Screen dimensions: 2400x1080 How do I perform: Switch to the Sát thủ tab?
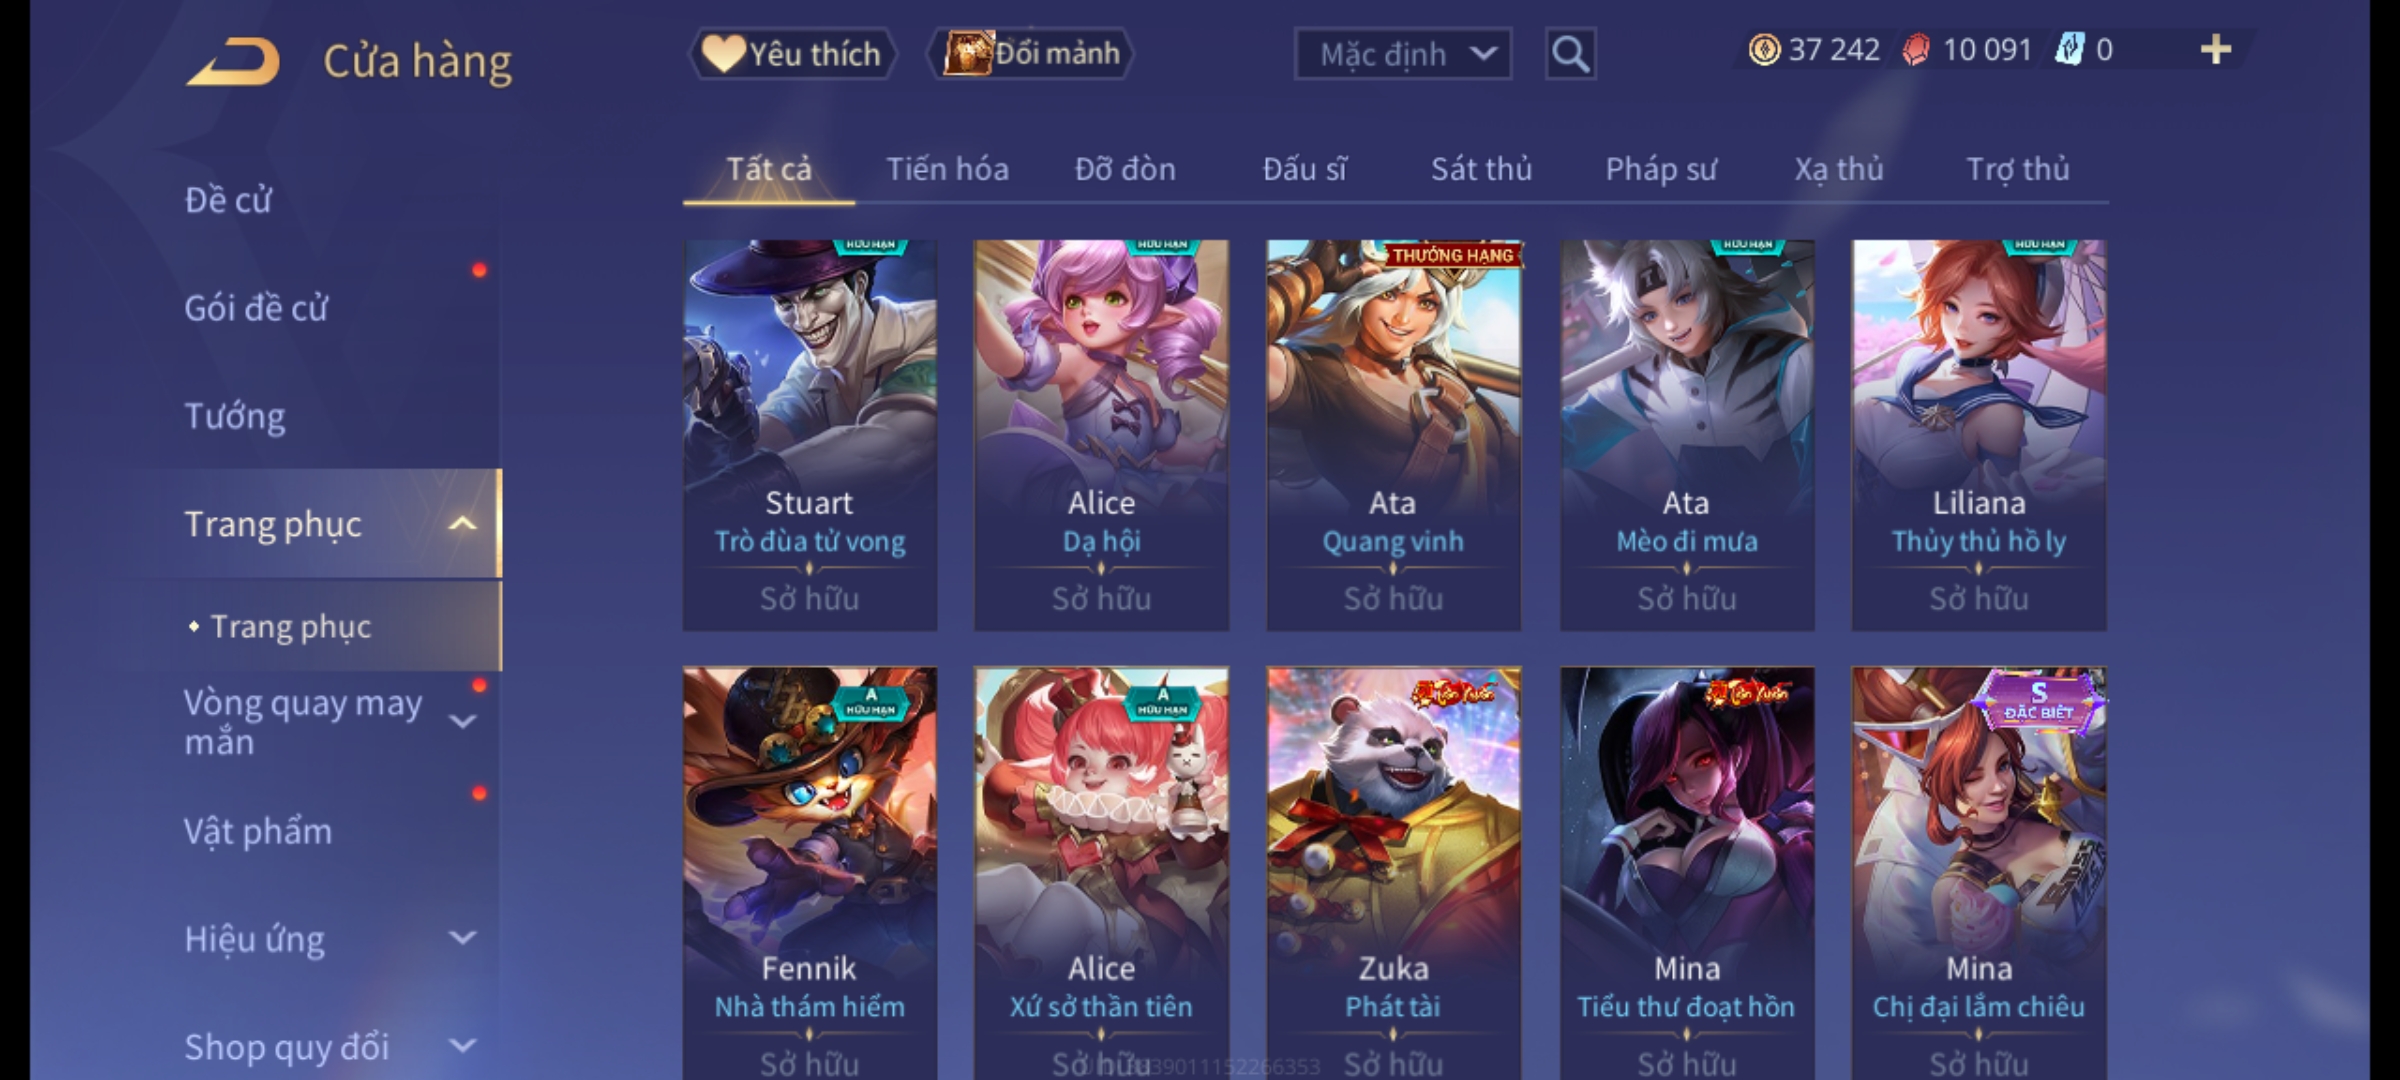point(1481,169)
